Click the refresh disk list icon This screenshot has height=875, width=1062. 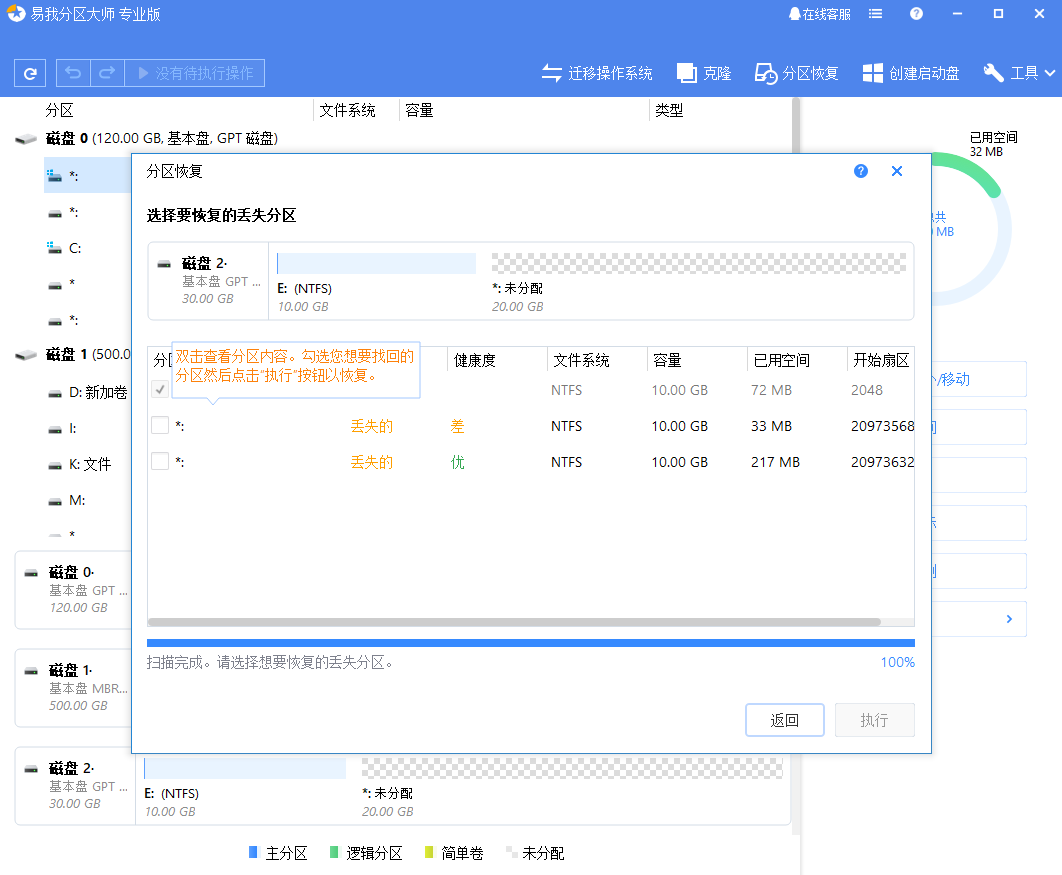(29, 72)
